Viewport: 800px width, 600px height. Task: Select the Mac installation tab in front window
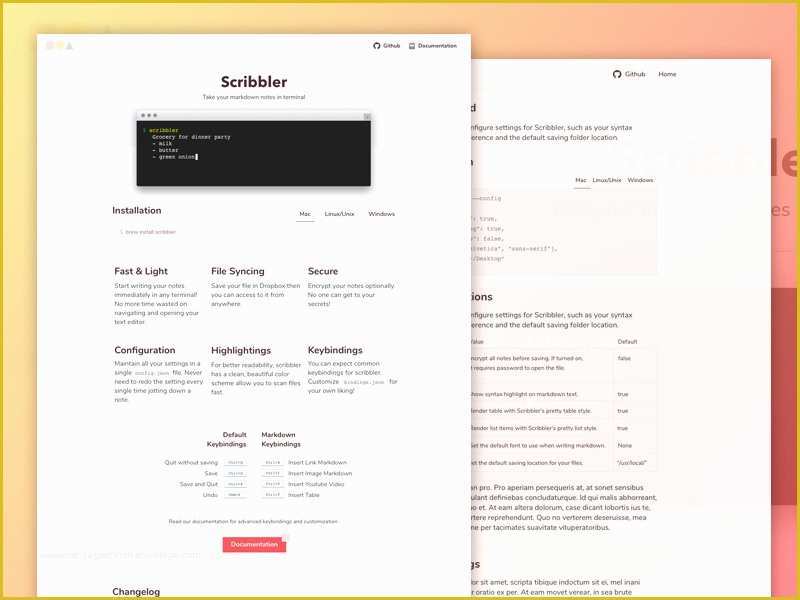pyautogui.click(x=305, y=214)
